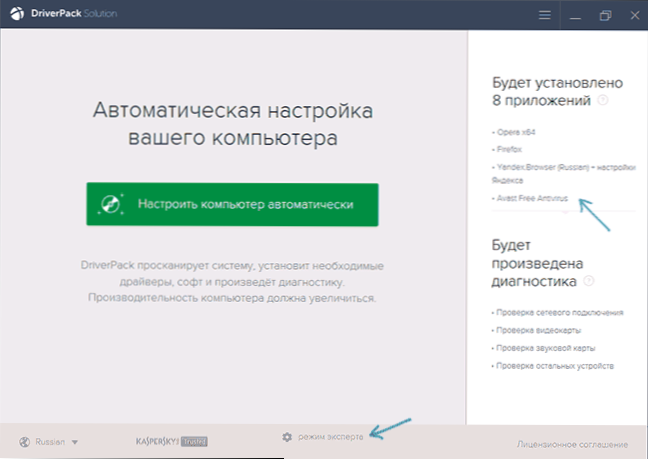The image size is (648, 459).
Task: Minimize the DriverPack window
Action: click(x=575, y=16)
